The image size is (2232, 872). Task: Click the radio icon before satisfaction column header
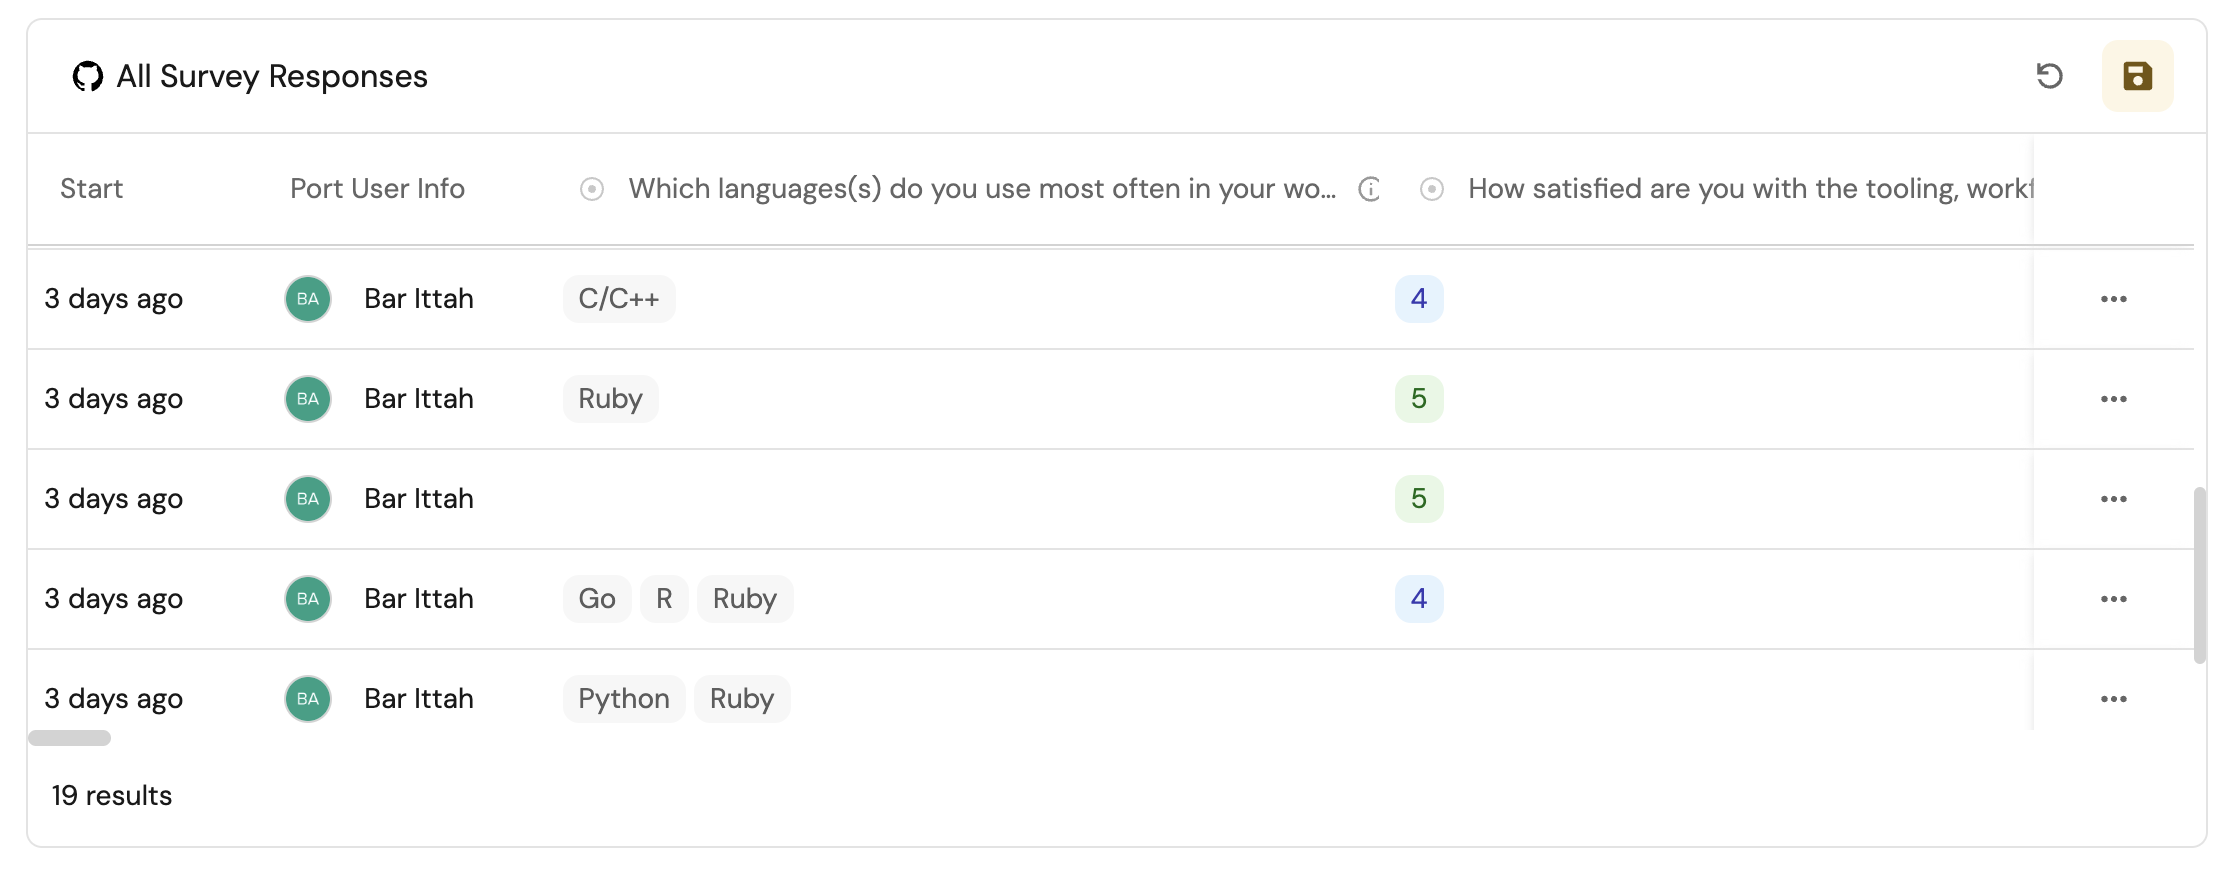pos(1432,189)
